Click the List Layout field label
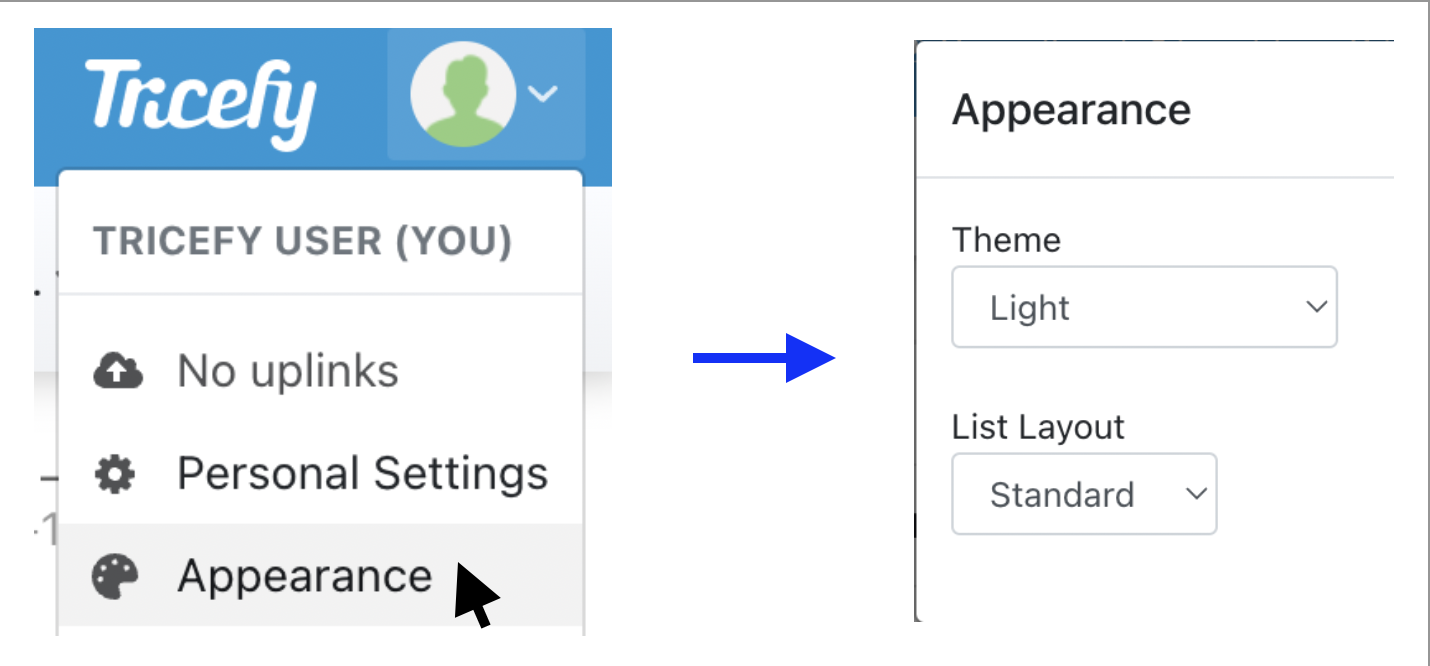Screen dimensions: 1430x666 [1038, 427]
